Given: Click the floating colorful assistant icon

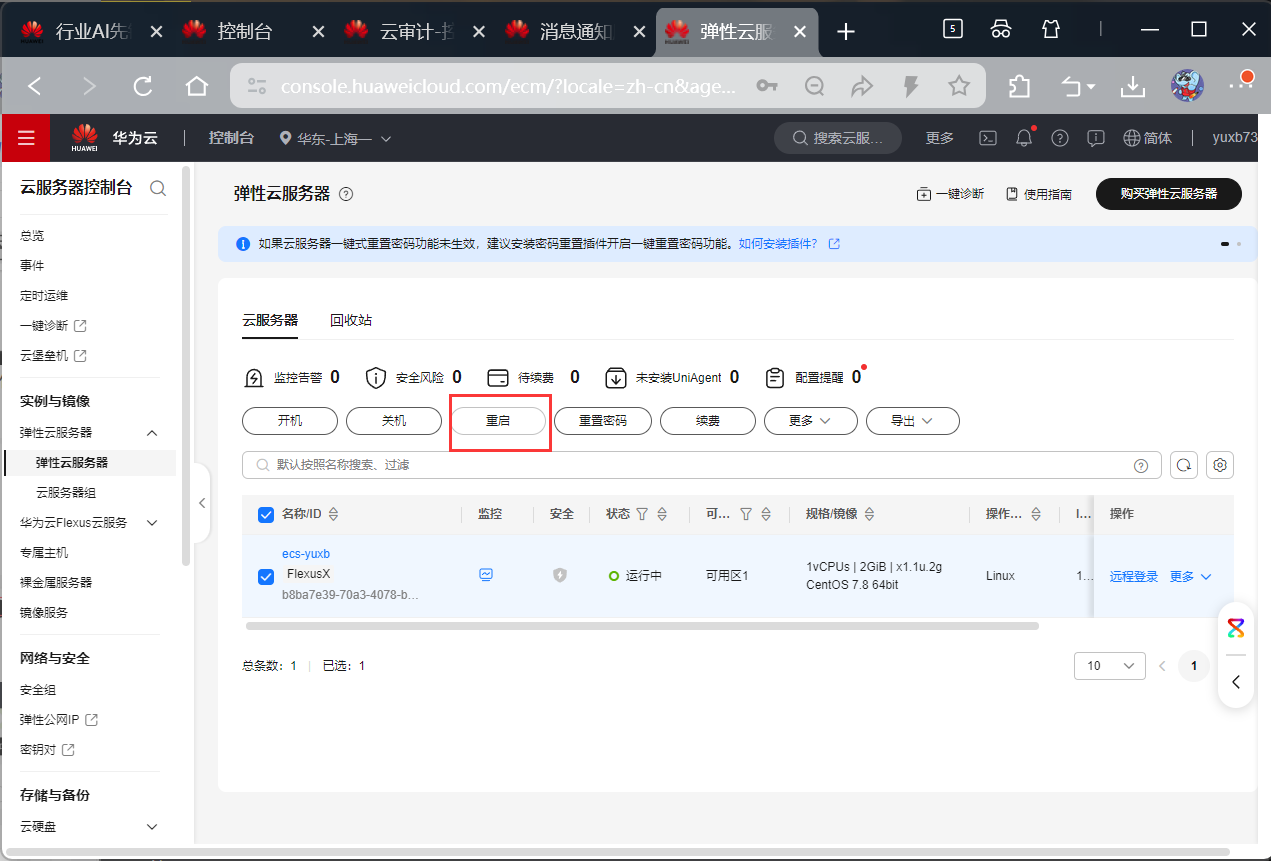Looking at the screenshot, I should (x=1236, y=628).
